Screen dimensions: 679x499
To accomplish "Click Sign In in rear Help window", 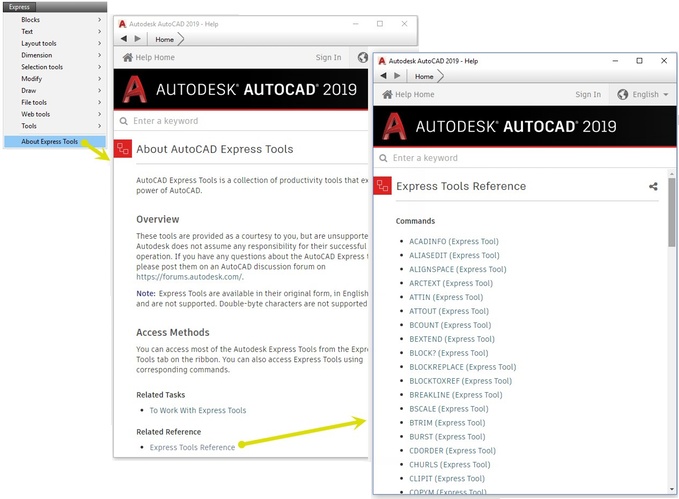I will pyautogui.click(x=328, y=57).
